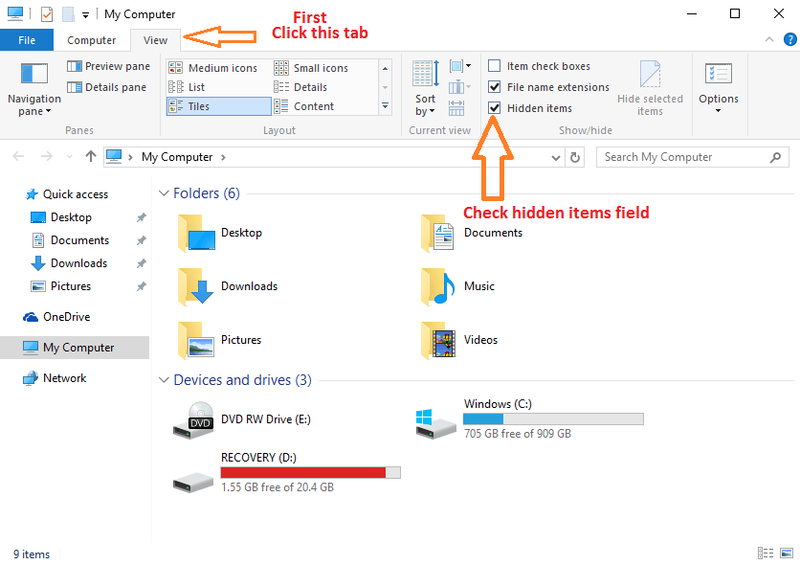The width and height of the screenshot is (800, 565).
Task: Select the Music folder tile
Action: pos(457,287)
